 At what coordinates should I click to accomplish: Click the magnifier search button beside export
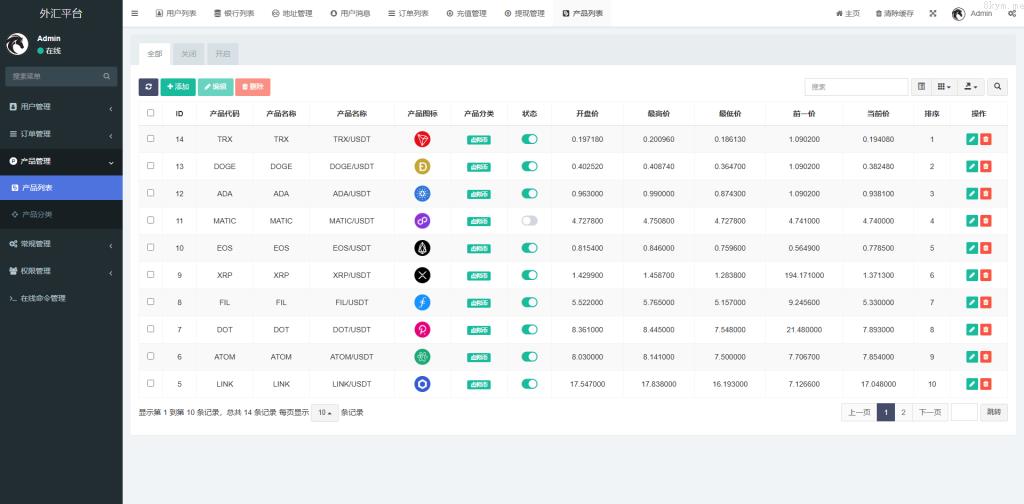tap(998, 87)
